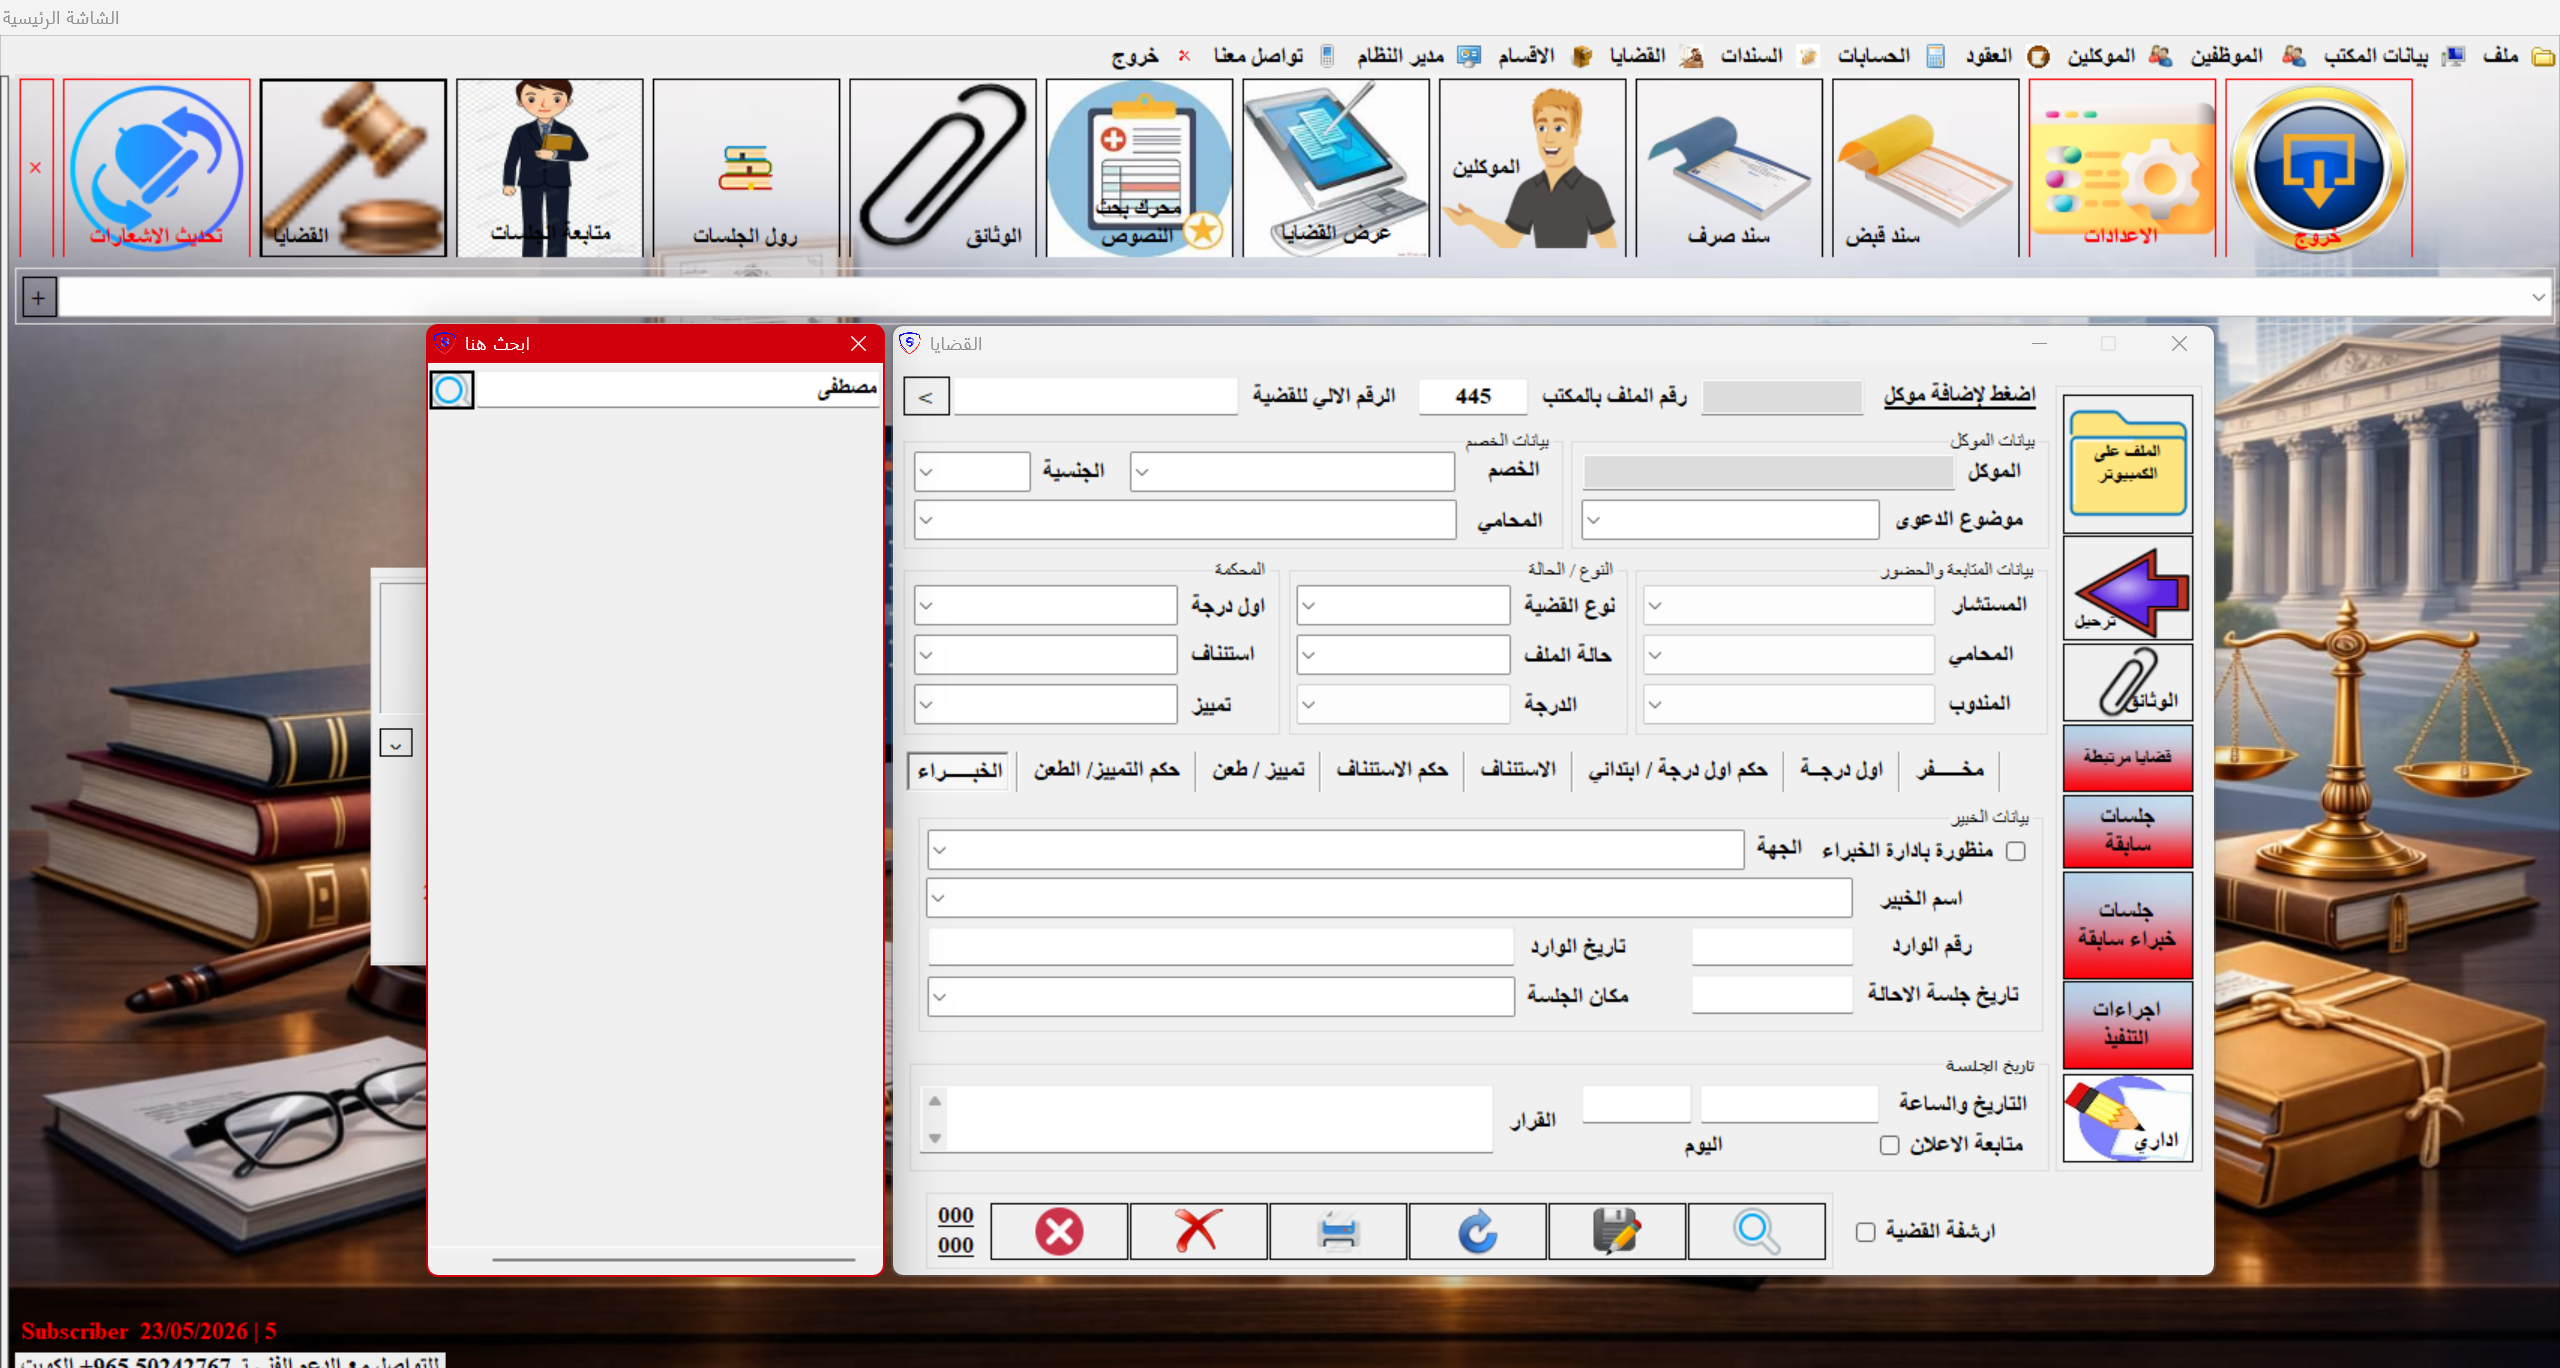2560x1368 pixels.
Task: Expand the الخصم dropdown
Action: (x=1142, y=472)
